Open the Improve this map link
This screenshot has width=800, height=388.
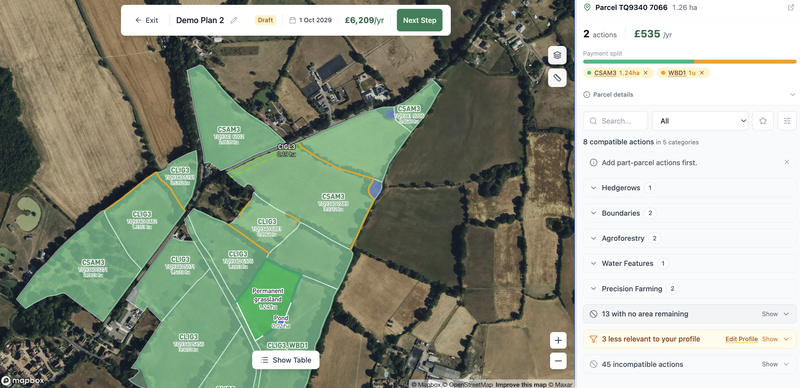click(x=520, y=385)
